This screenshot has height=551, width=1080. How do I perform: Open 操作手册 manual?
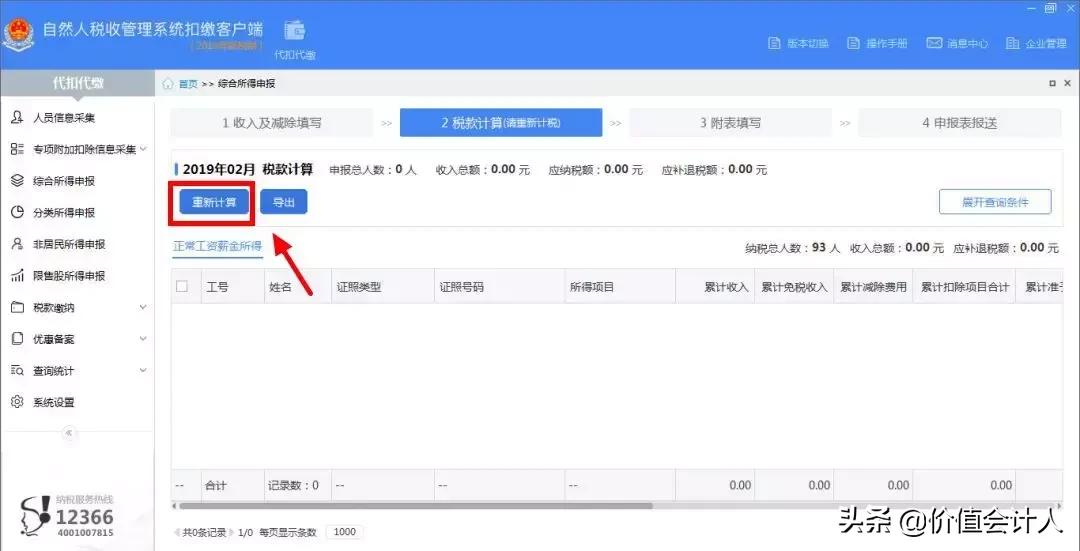pos(877,43)
